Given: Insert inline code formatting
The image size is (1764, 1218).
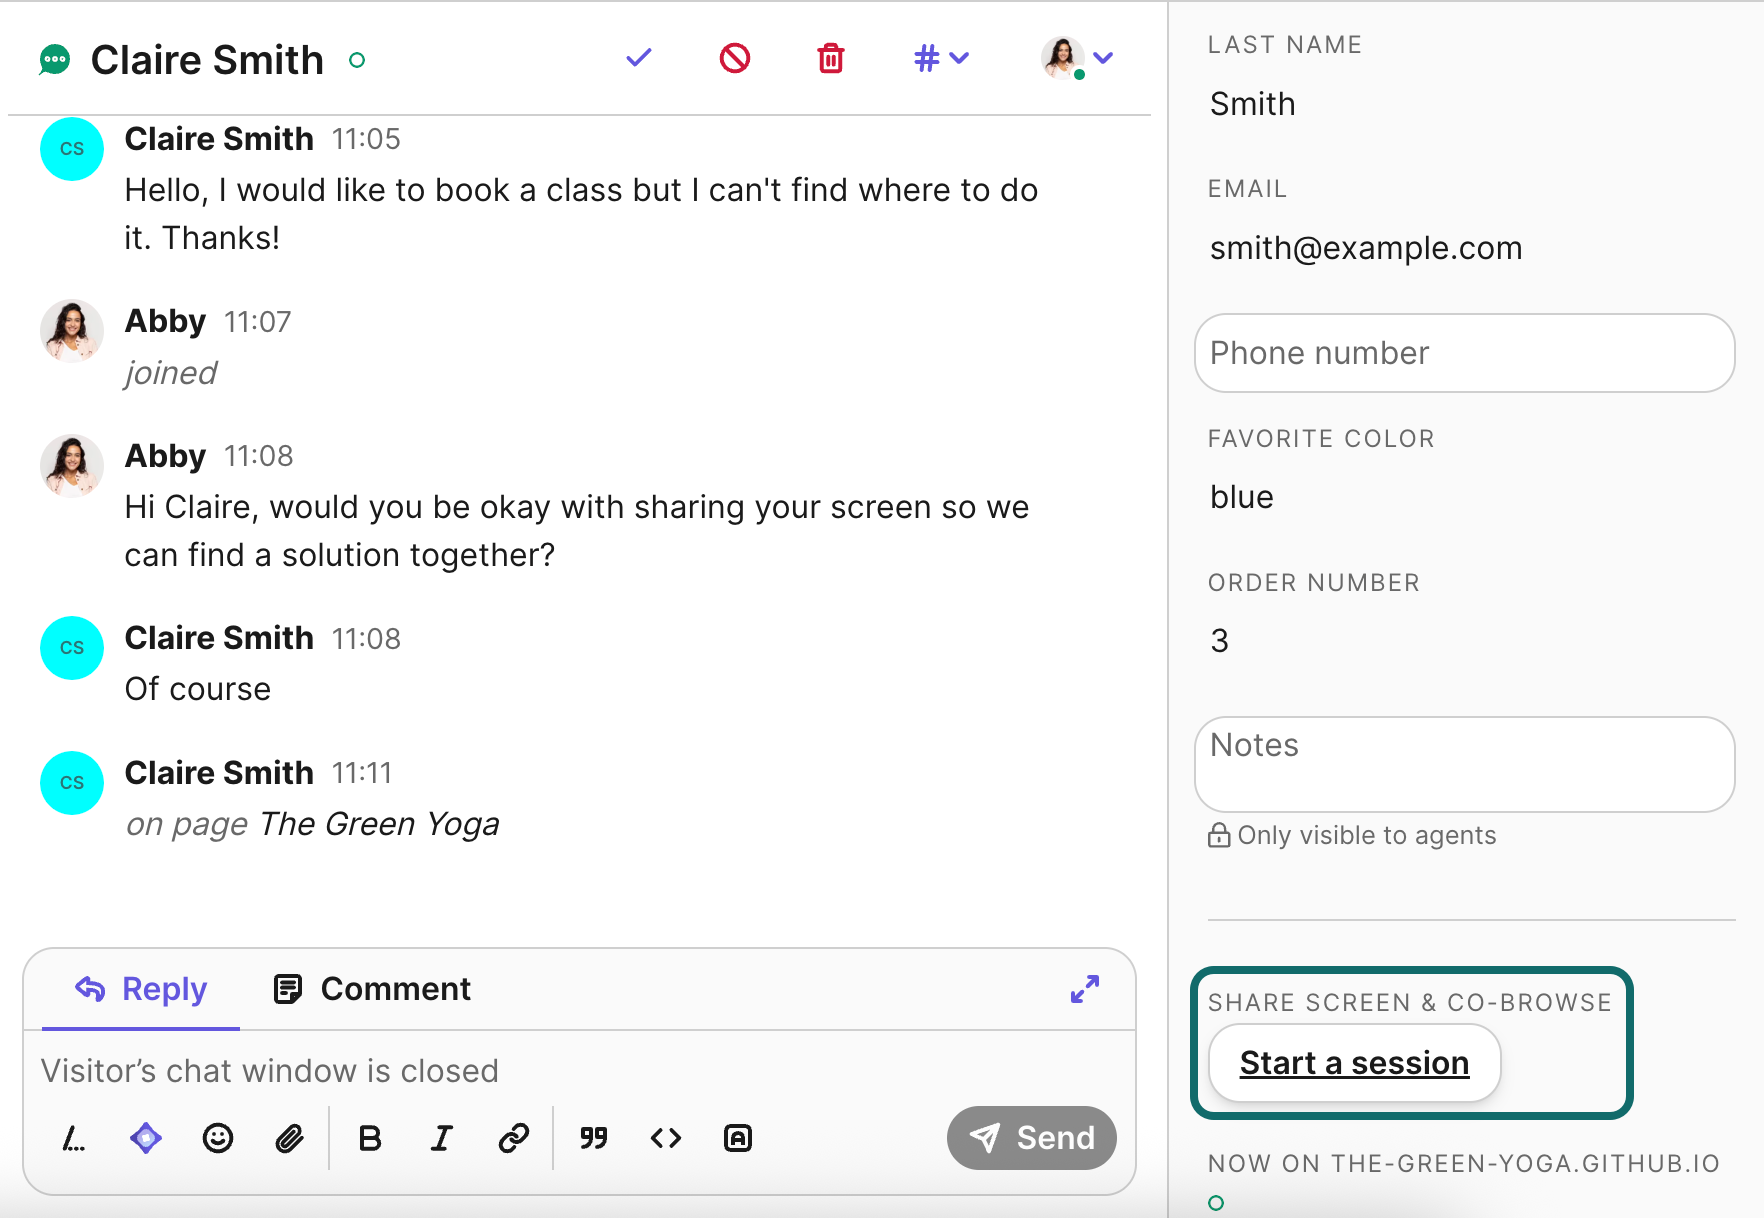Looking at the screenshot, I should [x=666, y=1138].
